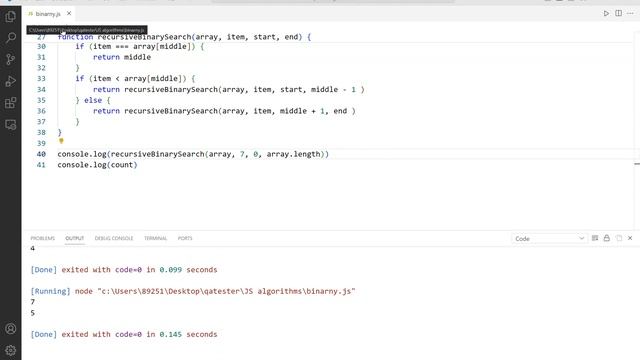
Task: Switch to the Problems panel tab
Action: [x=42, y=238]
